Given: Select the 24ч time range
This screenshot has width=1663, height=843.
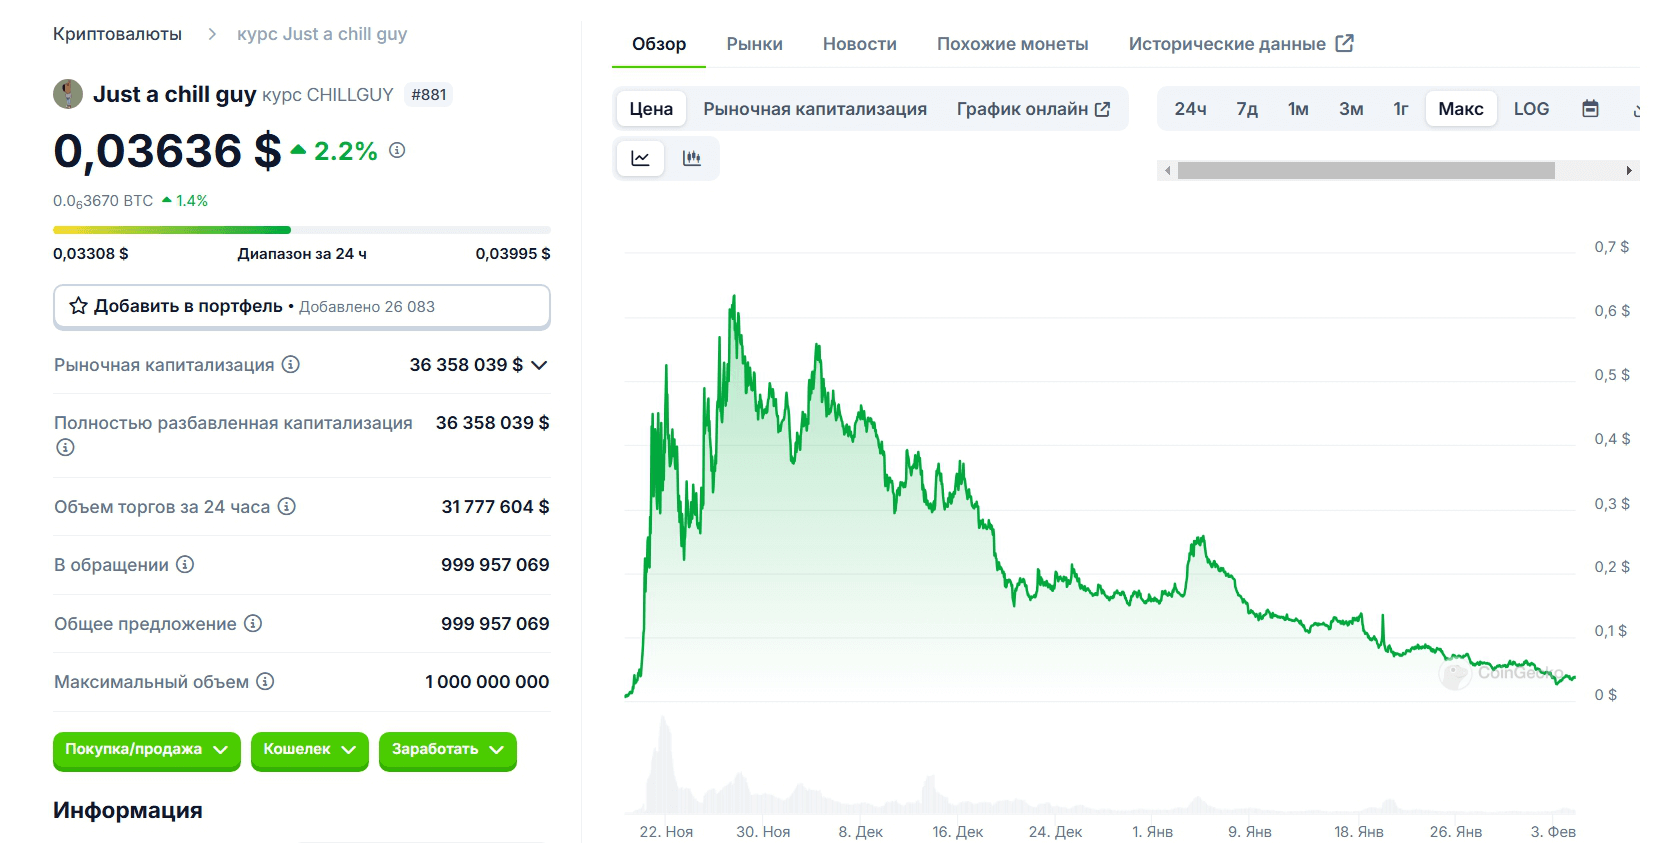Looking at the screenshot, I should pos(1190,109).
